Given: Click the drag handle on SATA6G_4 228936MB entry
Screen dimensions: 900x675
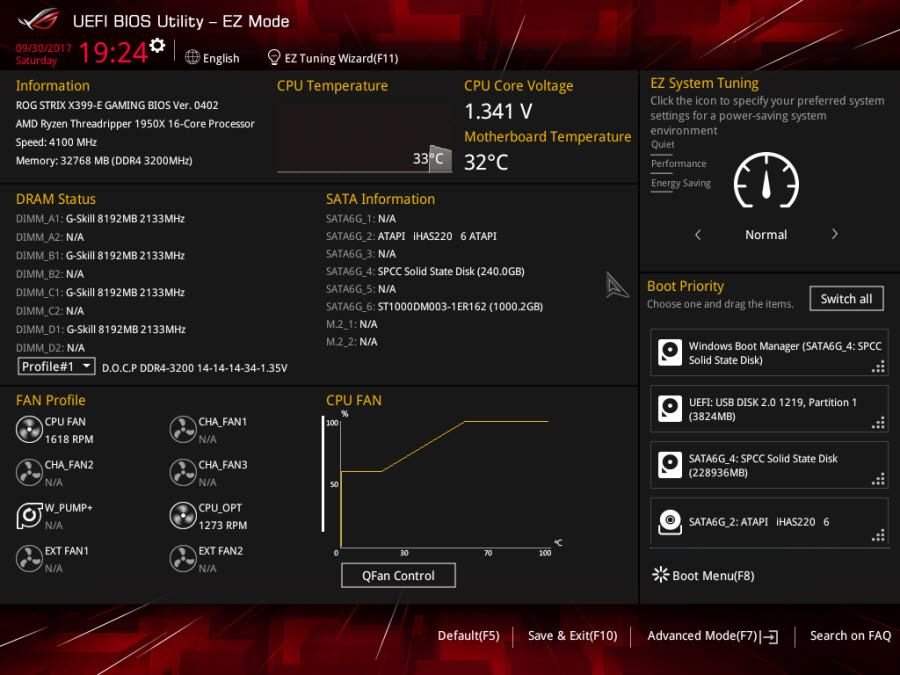Looking at the screenshot, I should tap(878, 479).
